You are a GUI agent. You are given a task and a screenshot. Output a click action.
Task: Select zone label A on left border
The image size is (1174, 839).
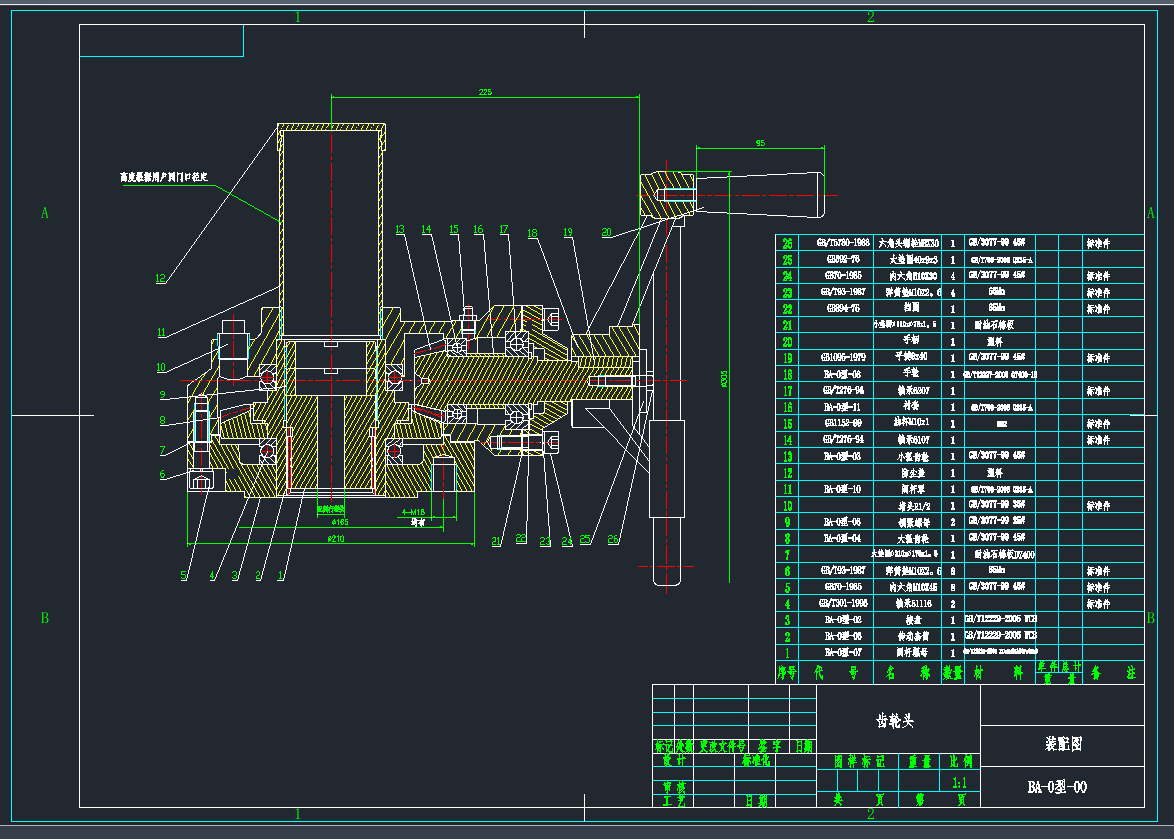(44, 212)
